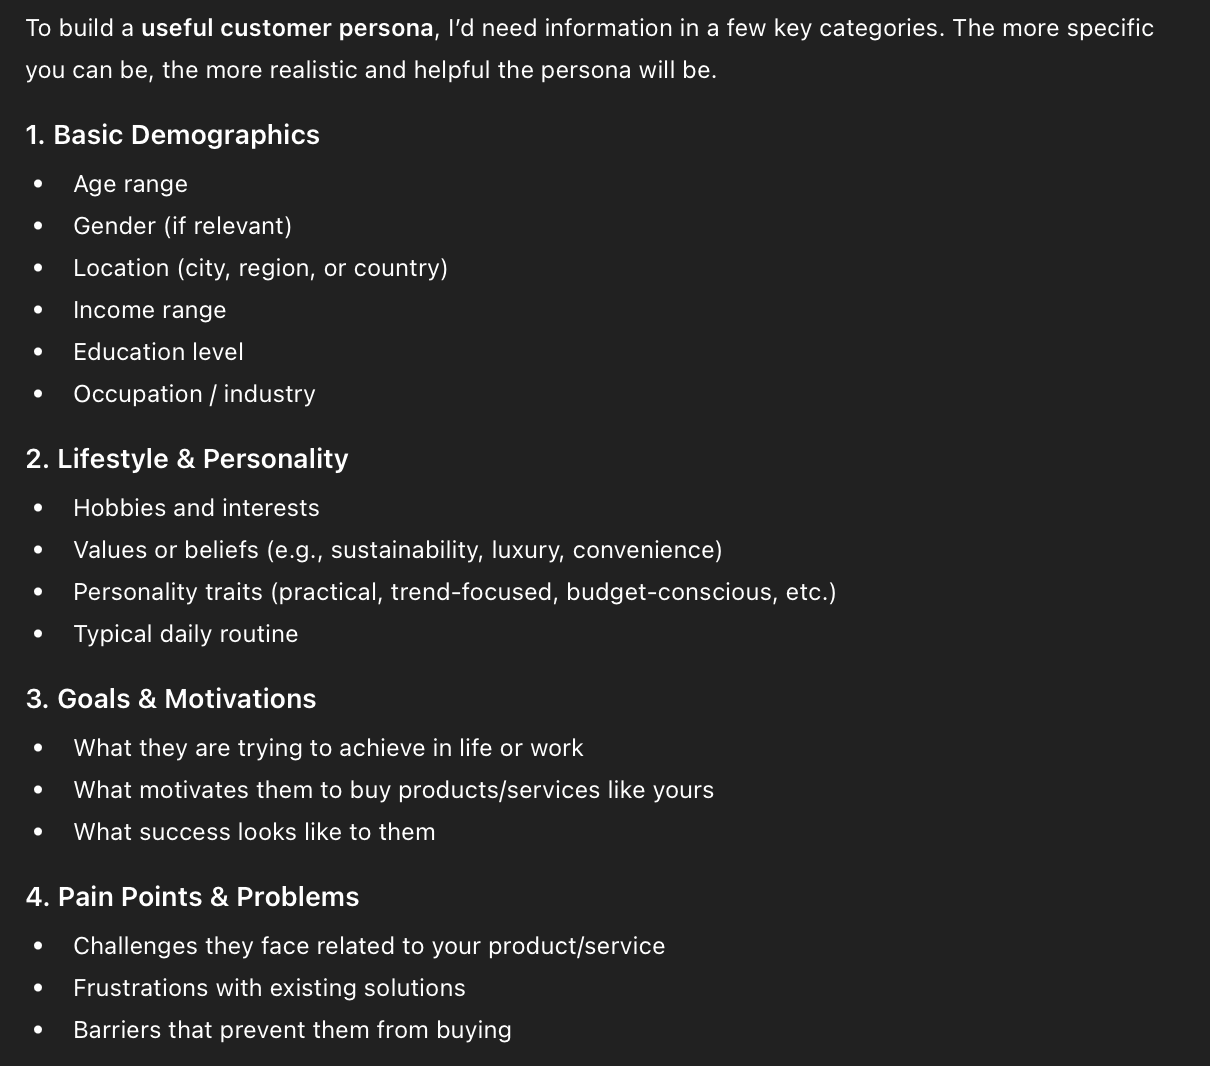Viewport: 1210px width, 1066px height.
Task: Click the "Location (city, region, or country)" line
Action: (x=260, y=268)
